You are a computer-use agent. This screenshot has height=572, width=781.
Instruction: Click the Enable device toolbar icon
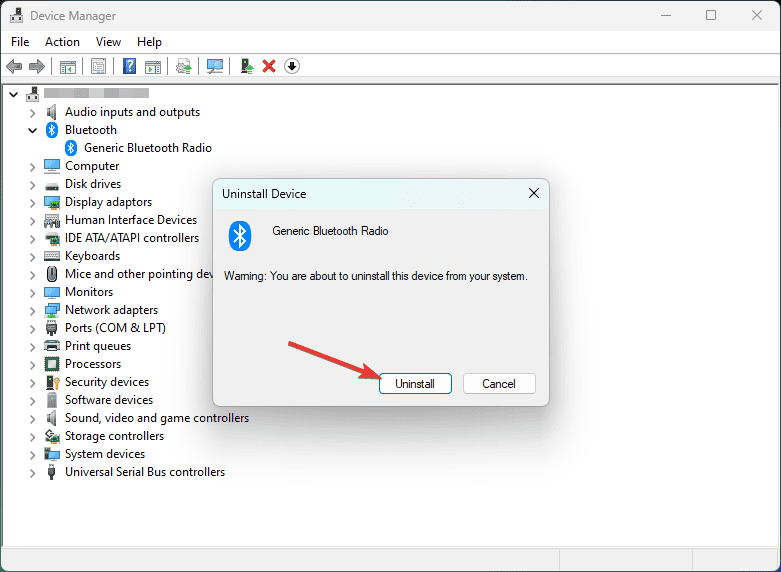pos(247,66)
